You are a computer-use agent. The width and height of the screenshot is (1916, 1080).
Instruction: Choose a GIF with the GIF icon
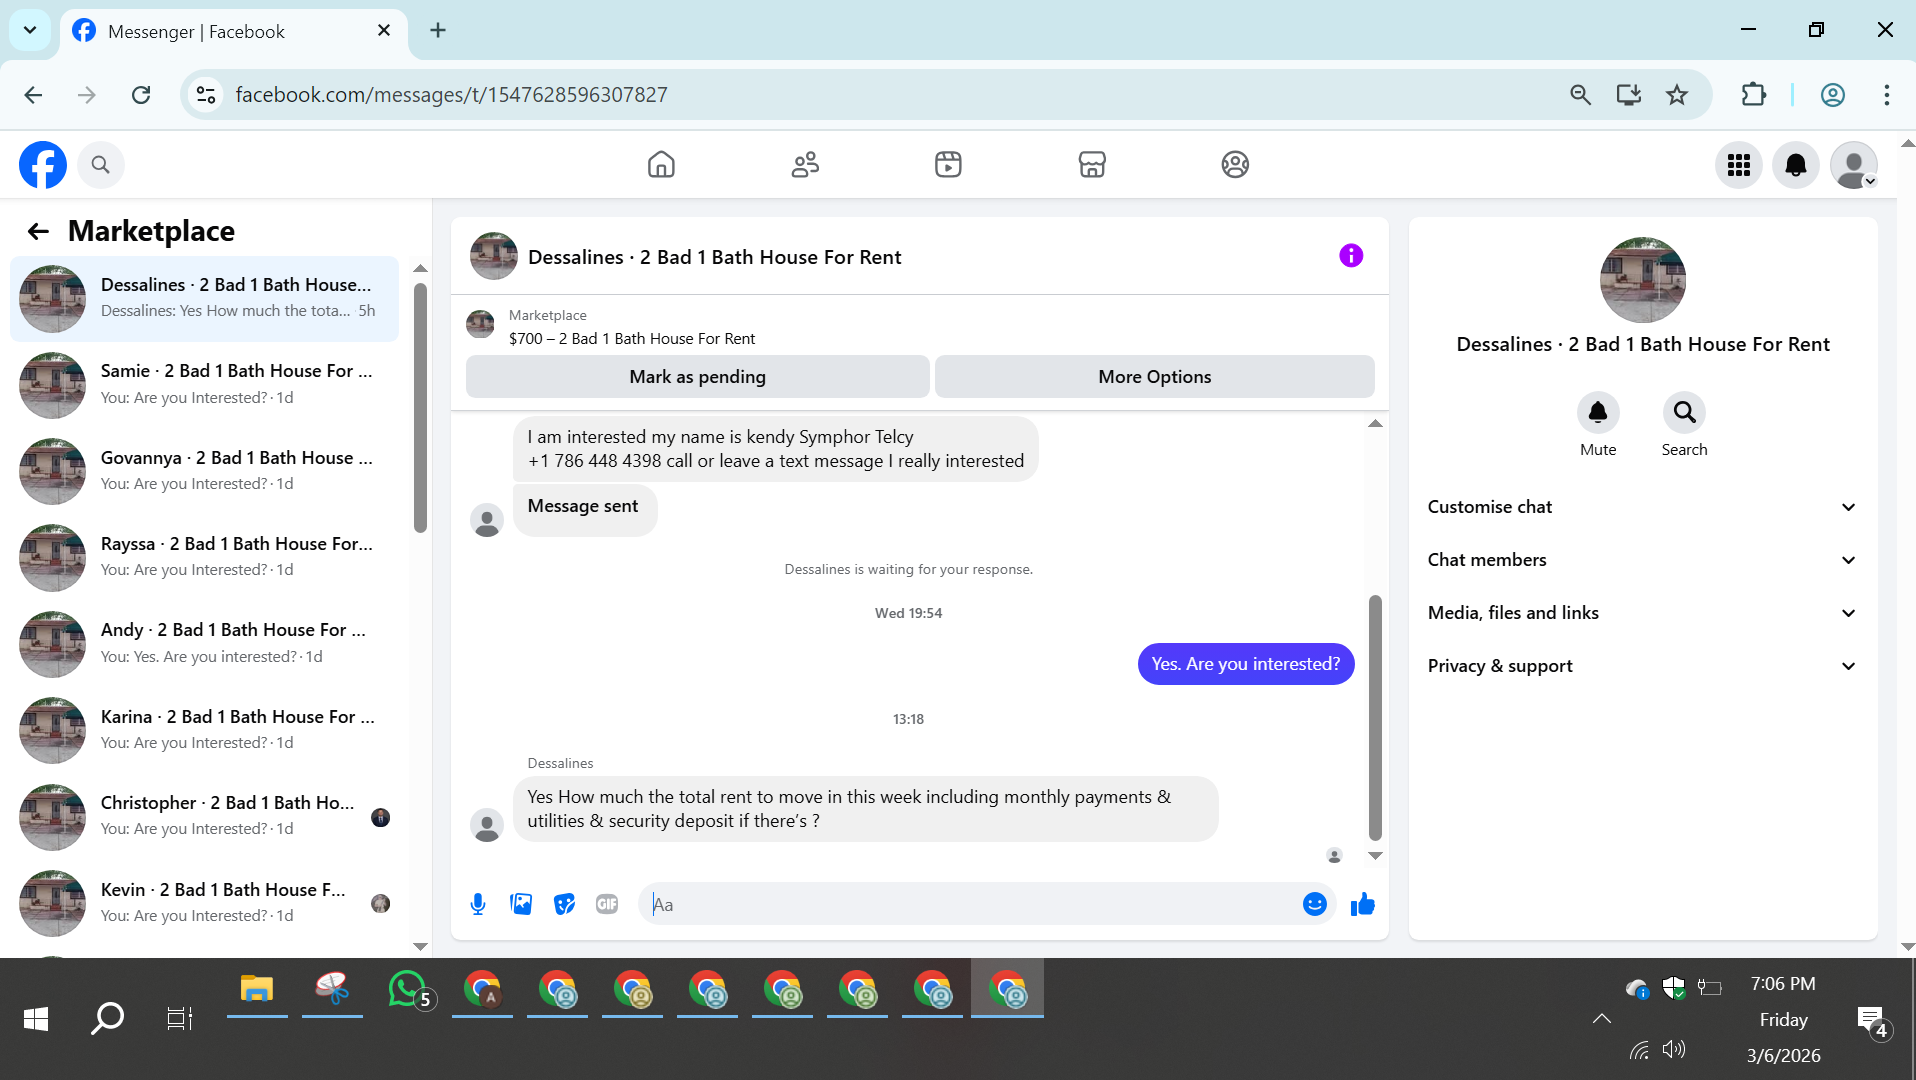(x=607, y=904)
